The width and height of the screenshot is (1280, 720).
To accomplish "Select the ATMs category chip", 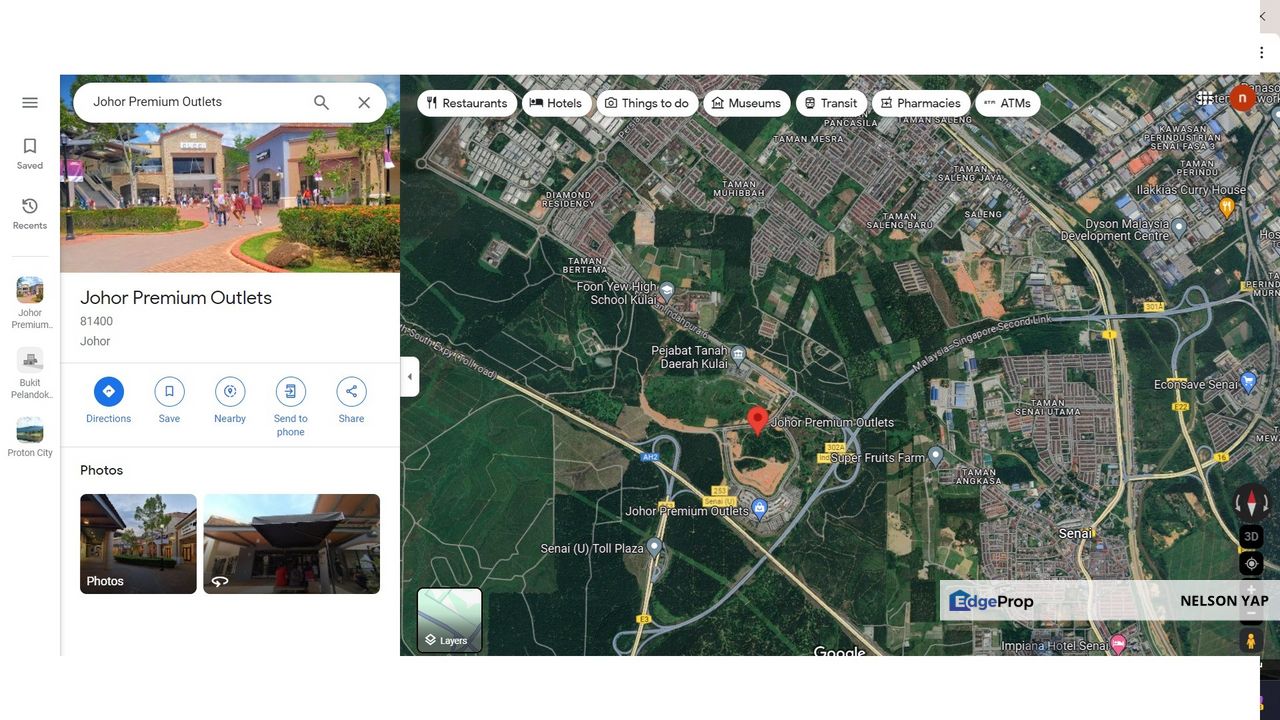I will pyautogui.click(x=1007, y=103).
